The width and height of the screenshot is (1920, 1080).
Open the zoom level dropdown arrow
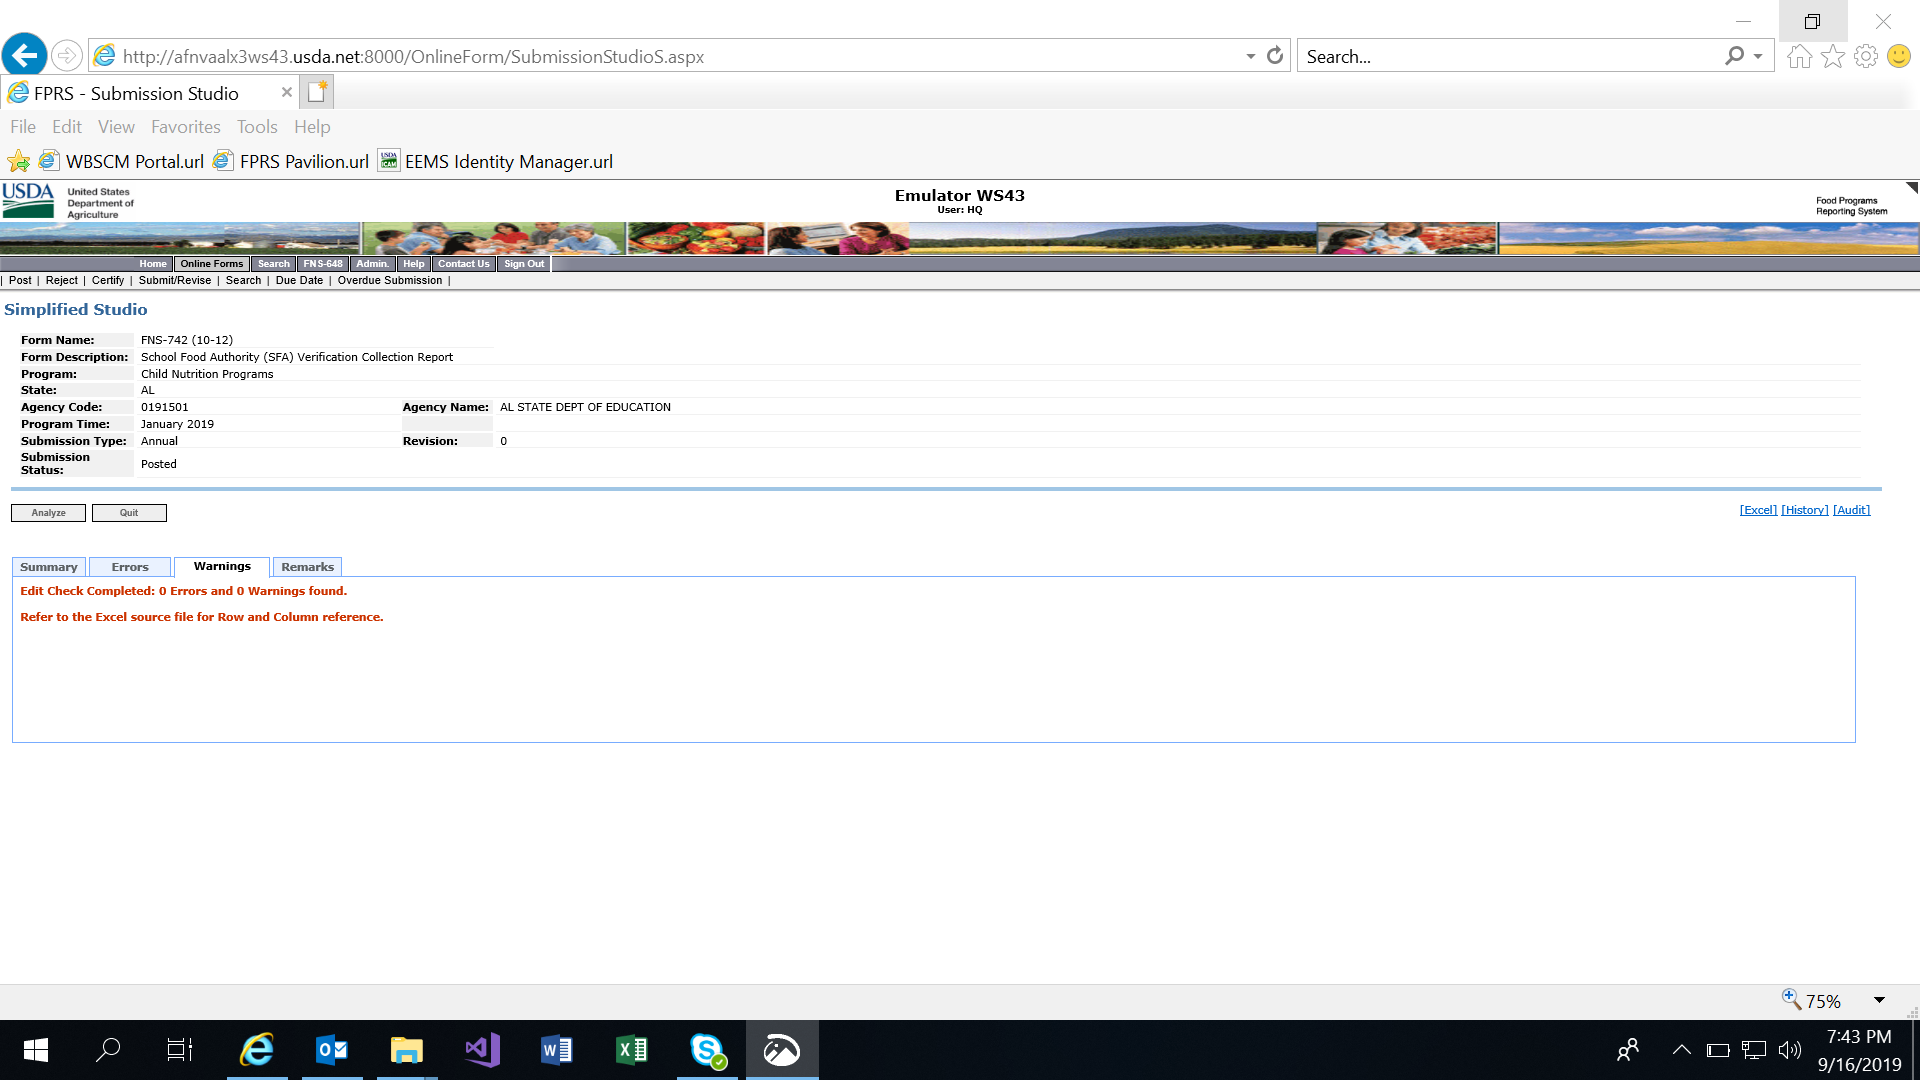(1879, 1000)
